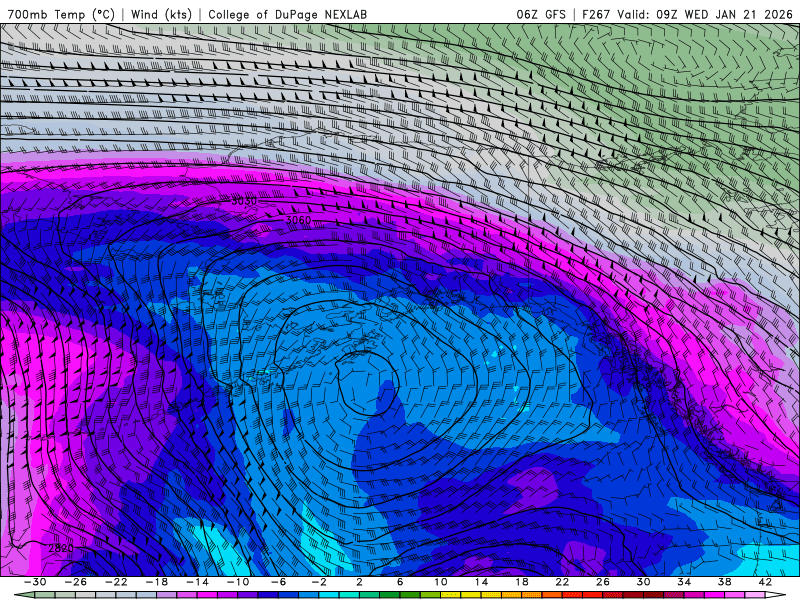This screenshot has width=800, height=600.
Task: Click the '−14' legend value
Action: 197,582
